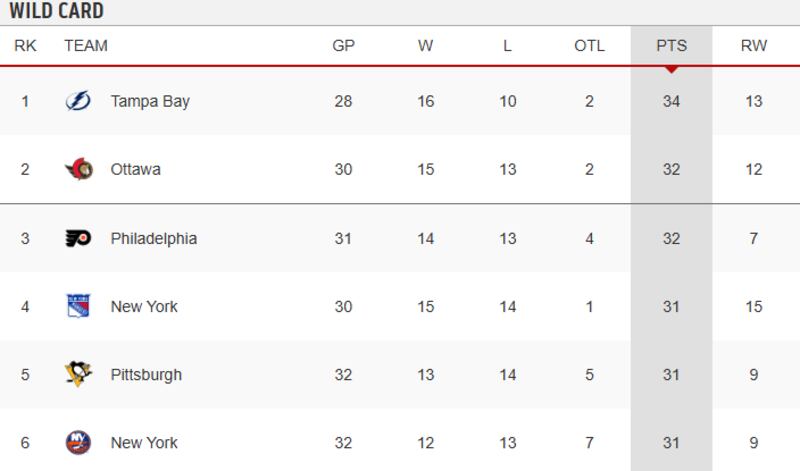
Task: Click the New York Rangers logo
Action: tap(78, 306)
